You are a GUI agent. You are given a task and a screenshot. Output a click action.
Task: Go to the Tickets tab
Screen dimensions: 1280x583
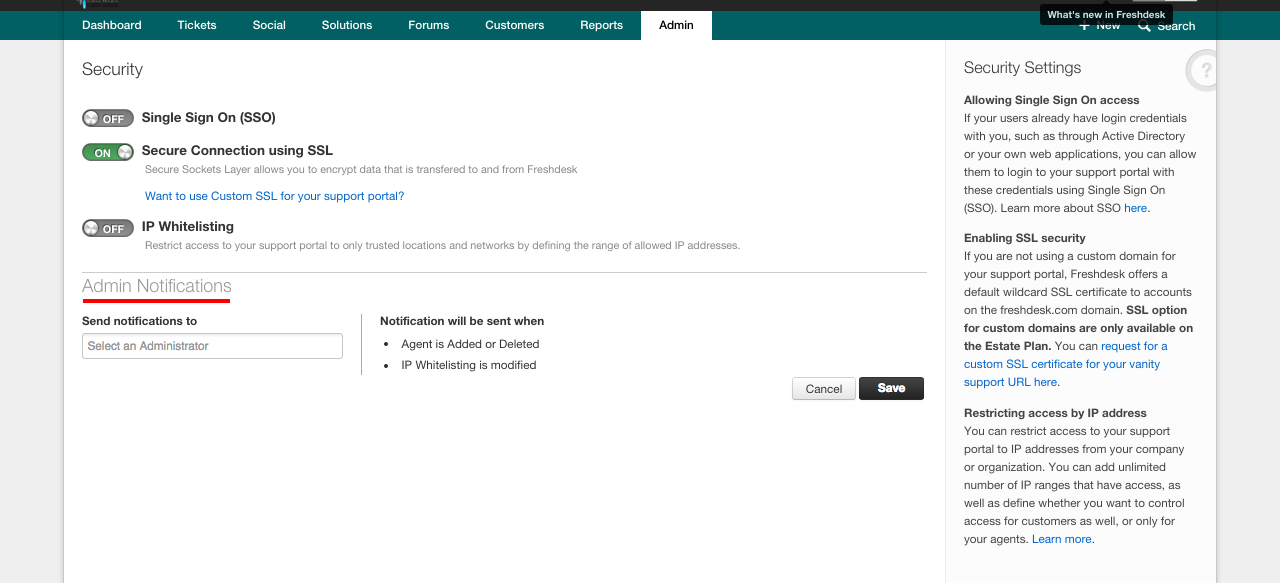197,25
